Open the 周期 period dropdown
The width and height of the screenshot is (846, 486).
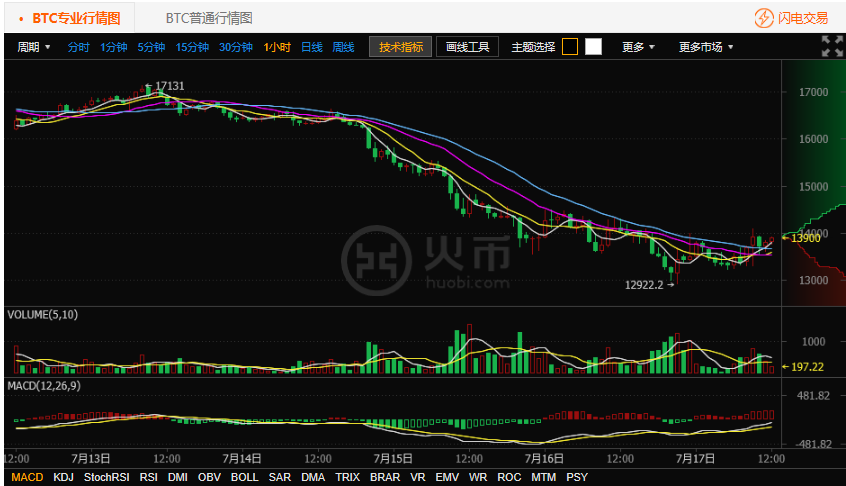tap(34, 47)
